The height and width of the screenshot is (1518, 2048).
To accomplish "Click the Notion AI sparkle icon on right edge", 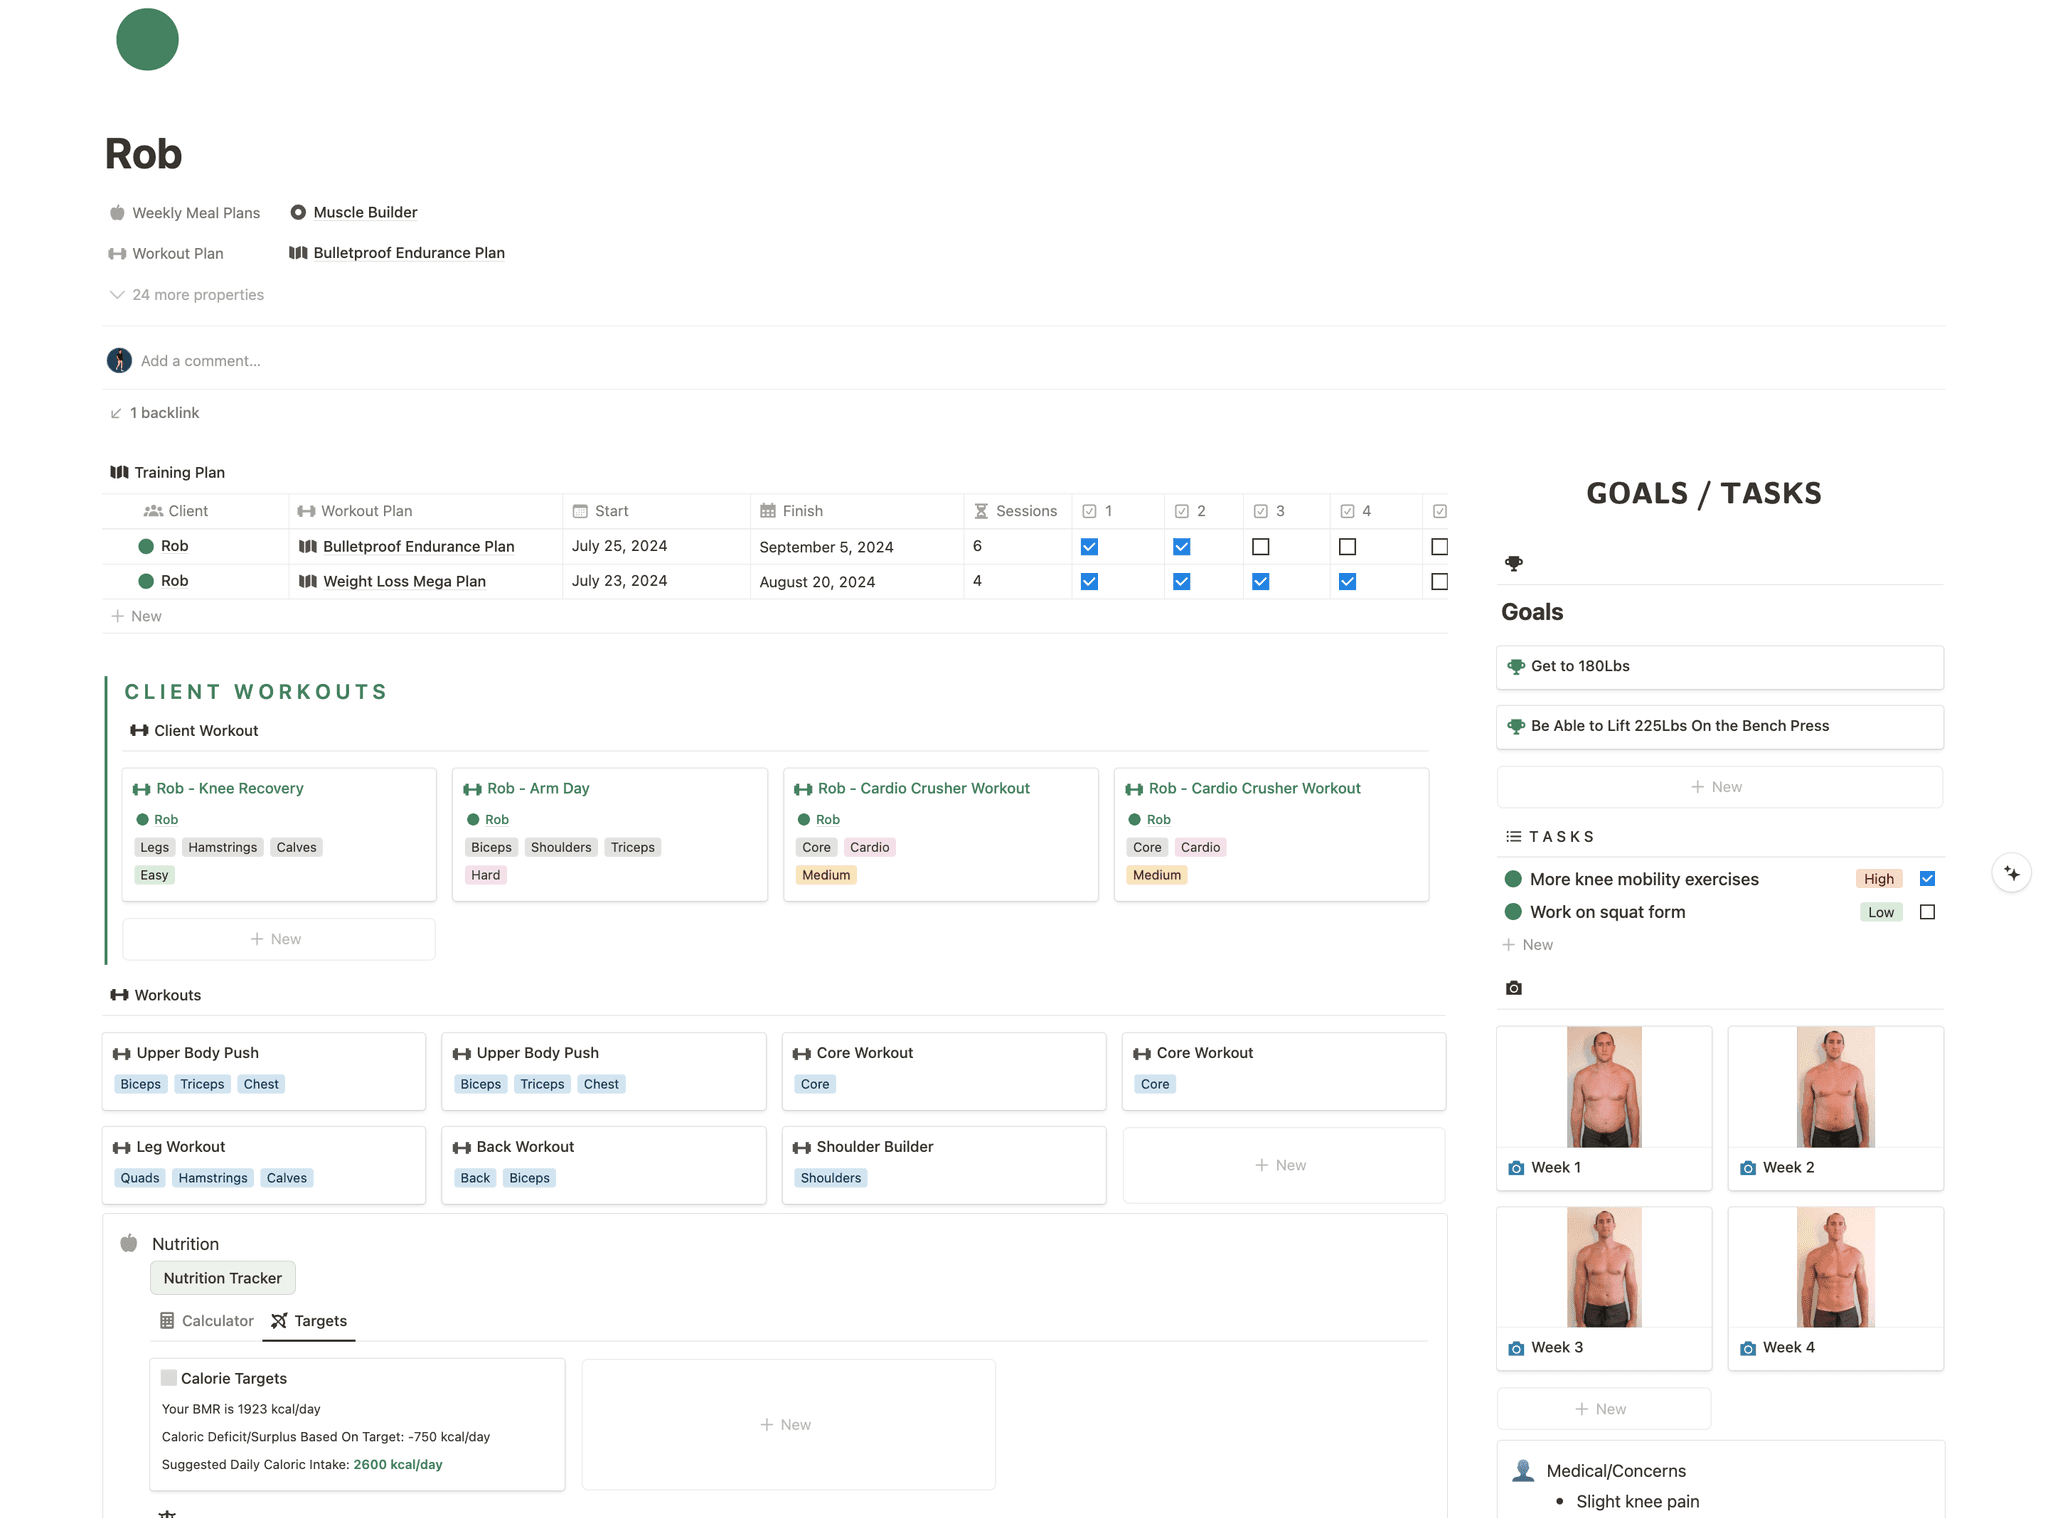I will (x=2012, y=872).
